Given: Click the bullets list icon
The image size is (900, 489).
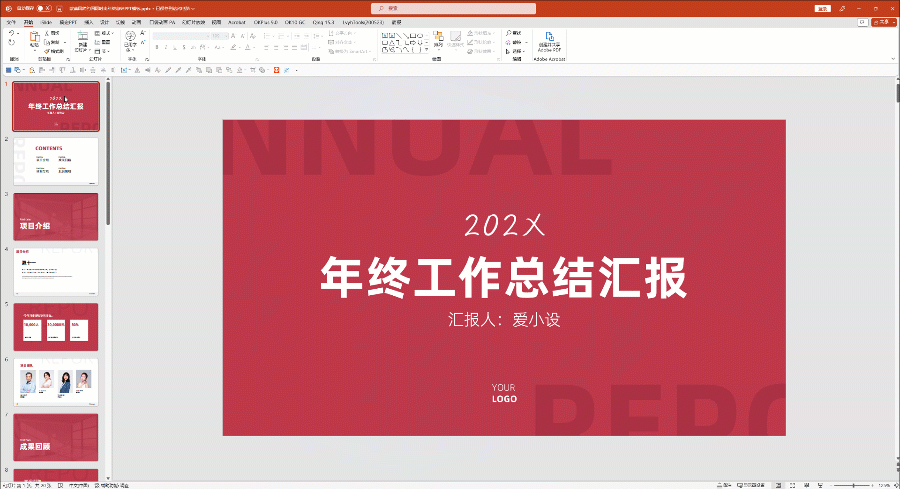Looking at the screenshot, I should 267,36.
